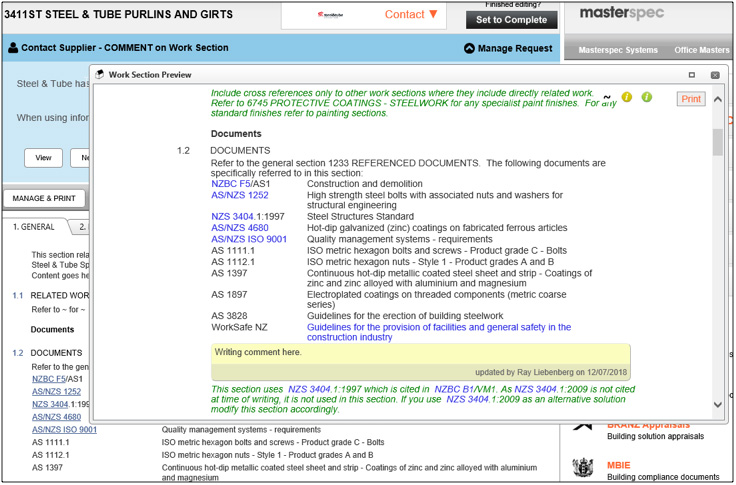Switch to the 1. GENERAL tab
Viewport: 736px width, 485px height.
pos(34,227)
